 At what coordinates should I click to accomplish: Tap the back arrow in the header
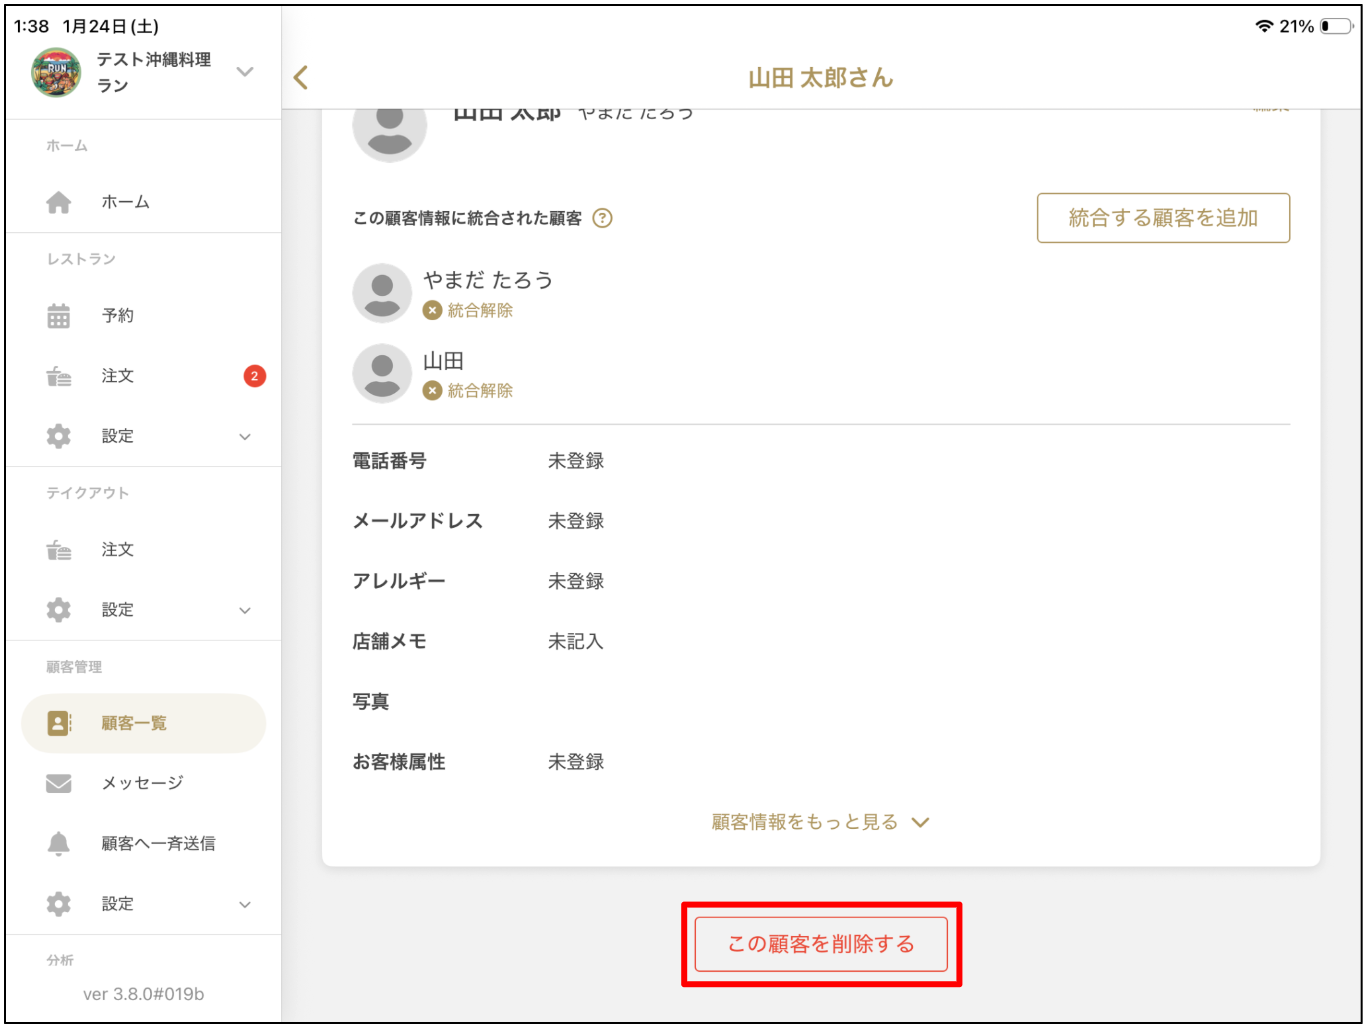click(x=301, y=78)
